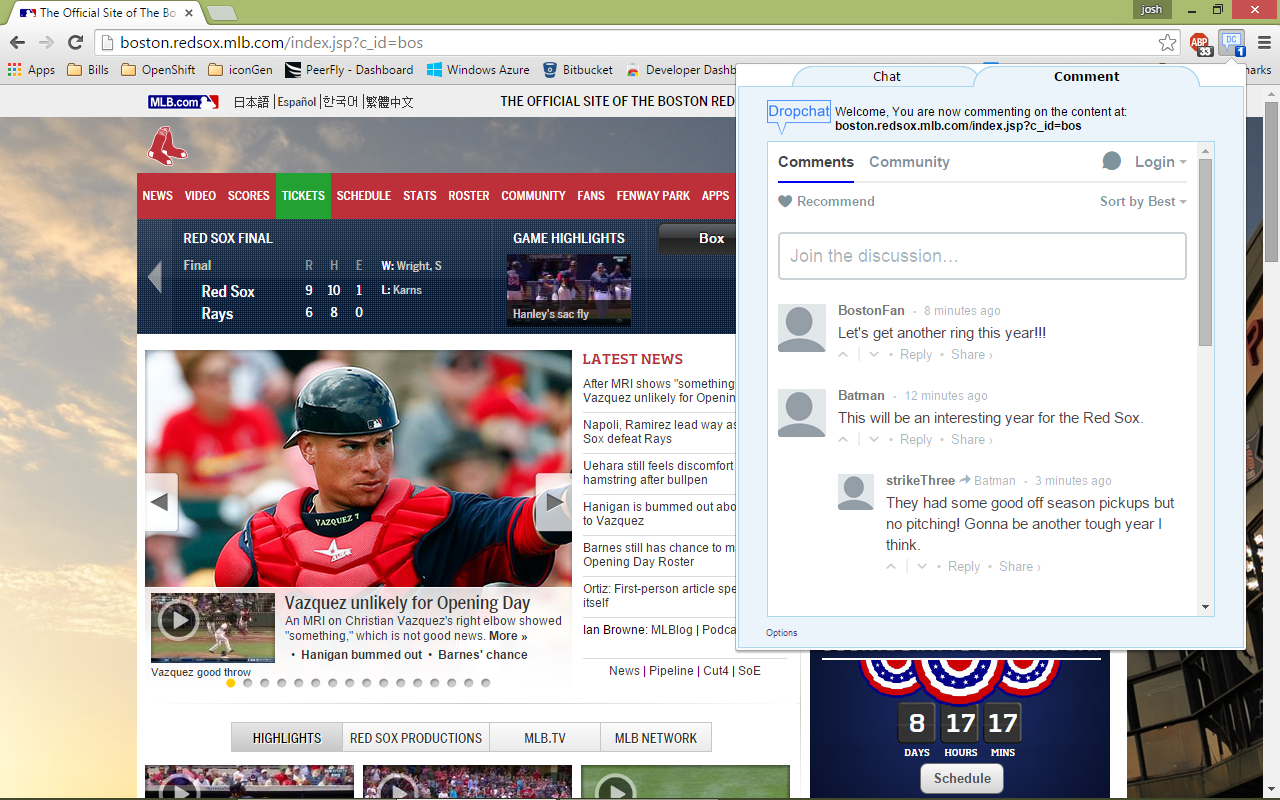
Task: Open the ROSTER navigation item
Action: (x=469, y=196)
